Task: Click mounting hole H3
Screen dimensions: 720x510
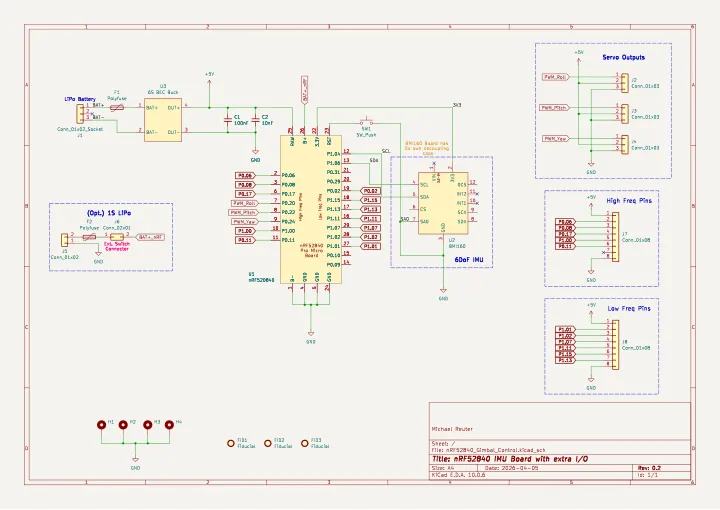Action: (x=147, y=425)
